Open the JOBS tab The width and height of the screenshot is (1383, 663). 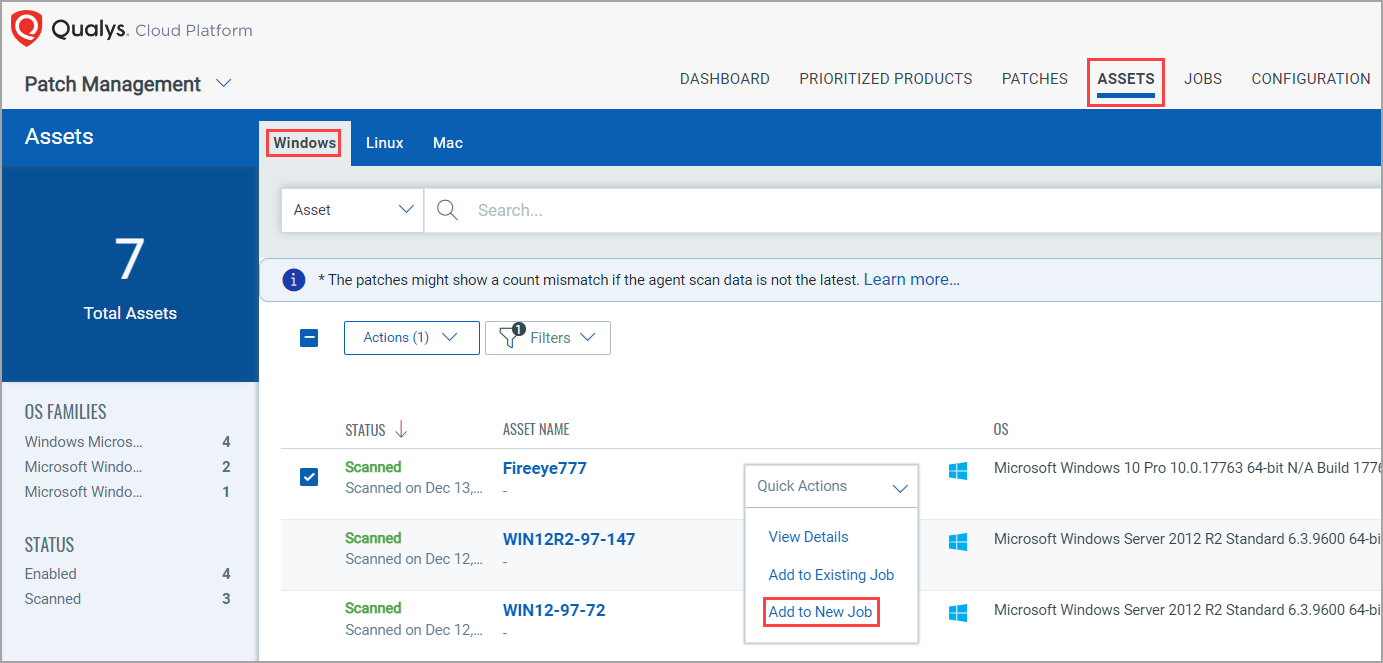tap(1203, 79)
